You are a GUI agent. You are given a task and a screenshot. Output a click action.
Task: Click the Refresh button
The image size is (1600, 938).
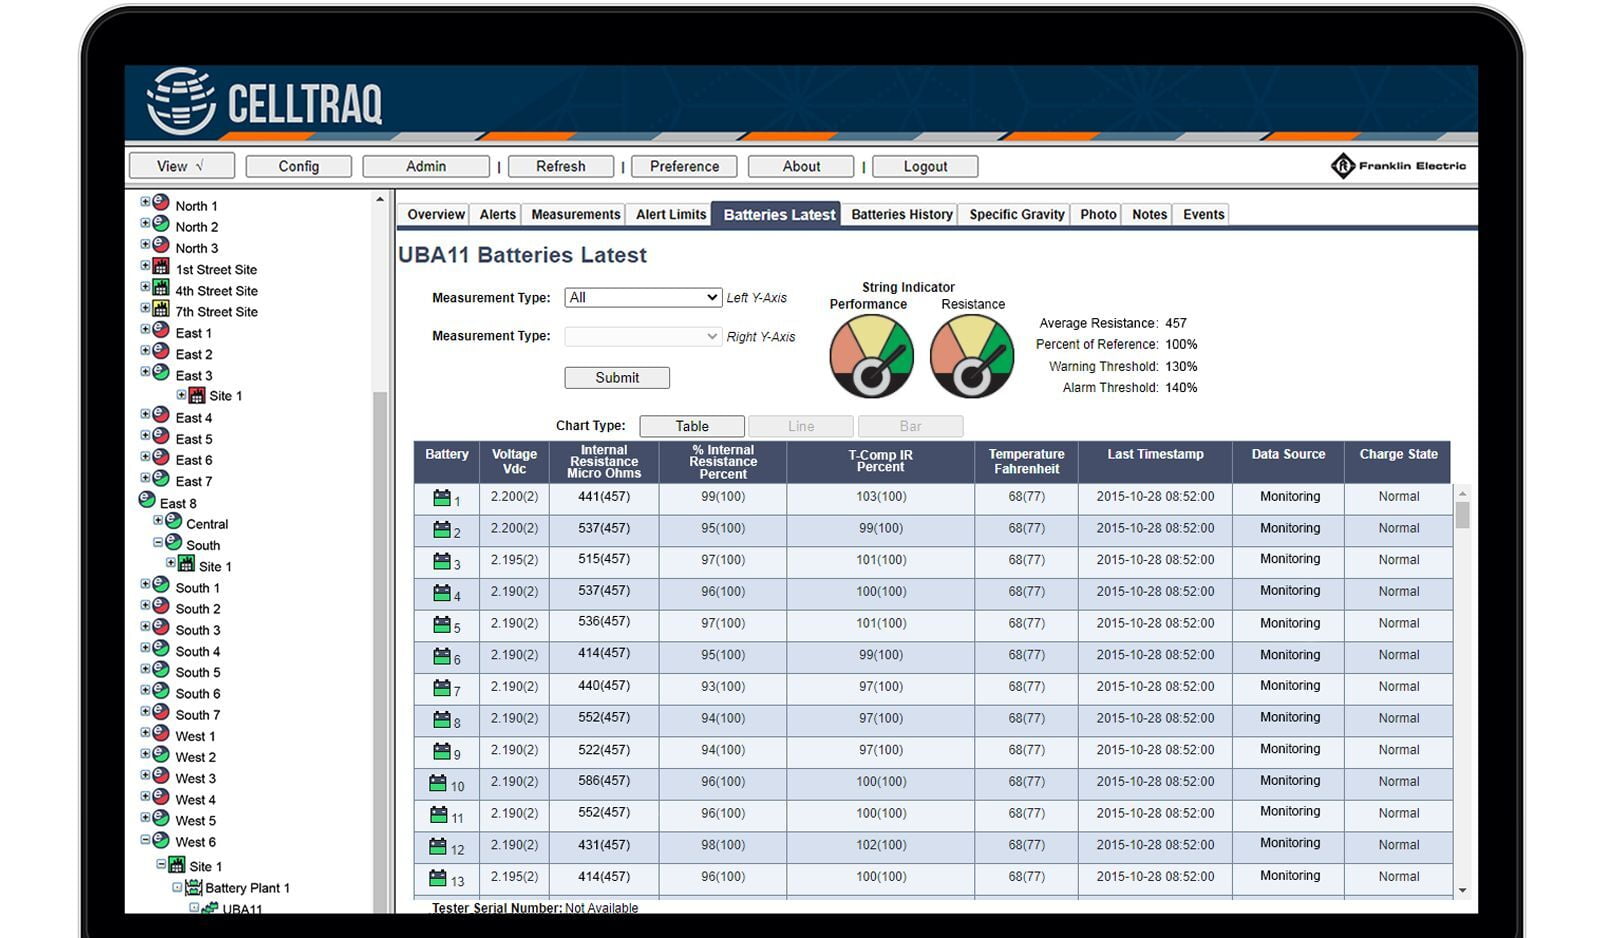click(x=561, y=166)
